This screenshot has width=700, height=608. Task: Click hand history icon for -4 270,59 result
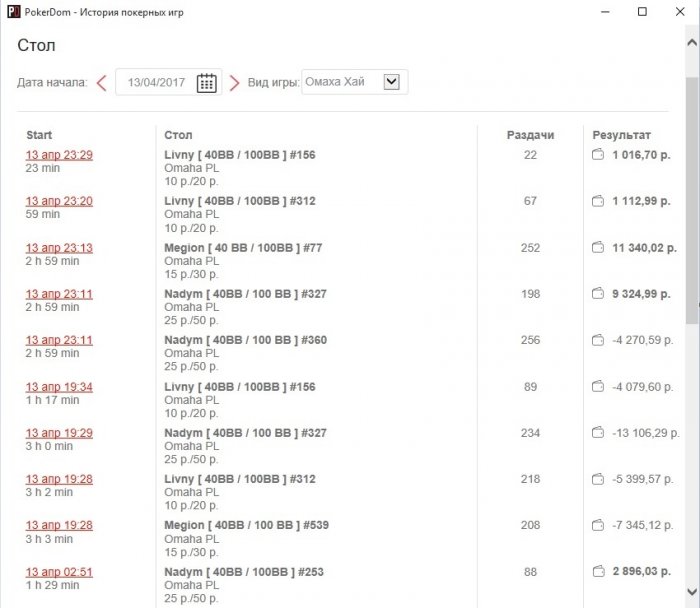tap(599, 340)
